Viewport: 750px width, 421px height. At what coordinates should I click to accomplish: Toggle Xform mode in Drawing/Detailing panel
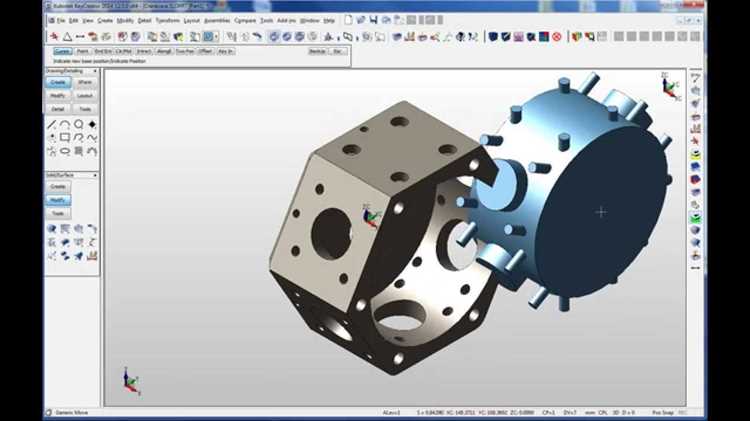click(x=85, y=82)
